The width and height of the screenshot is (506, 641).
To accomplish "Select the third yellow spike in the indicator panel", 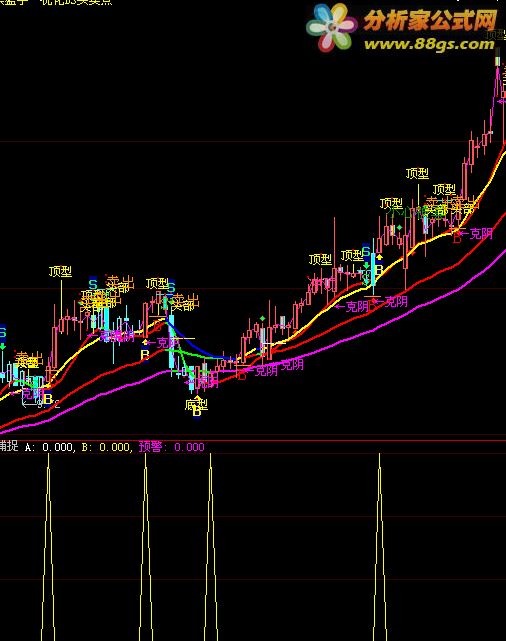I will tap(210, 547).
